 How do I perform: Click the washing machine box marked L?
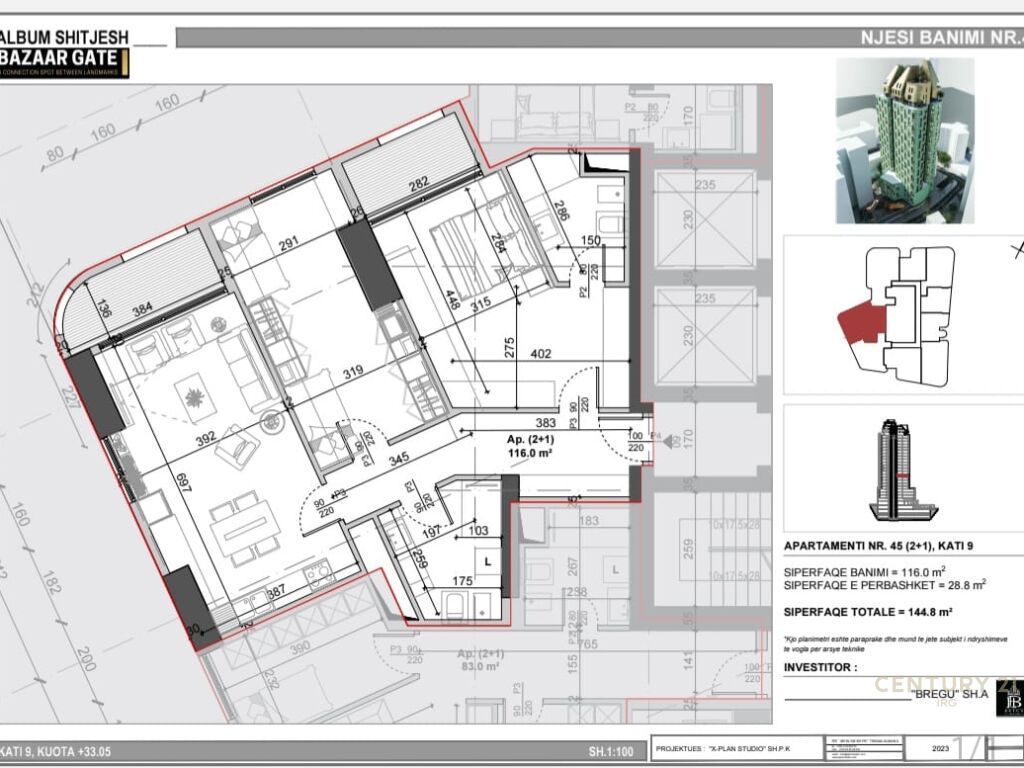point(486,564)
